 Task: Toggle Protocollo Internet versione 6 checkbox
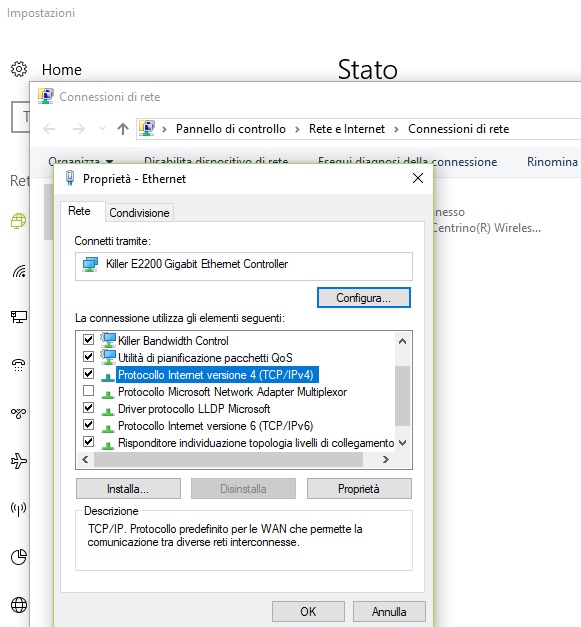(x=88, y=425)
